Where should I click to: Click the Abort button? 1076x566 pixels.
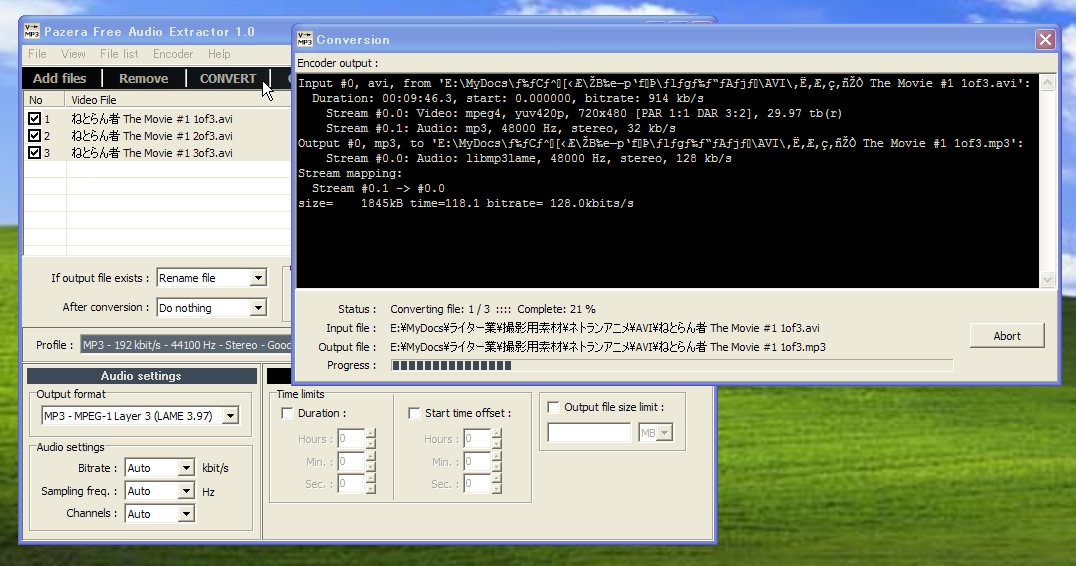[x=1007, y=335]
